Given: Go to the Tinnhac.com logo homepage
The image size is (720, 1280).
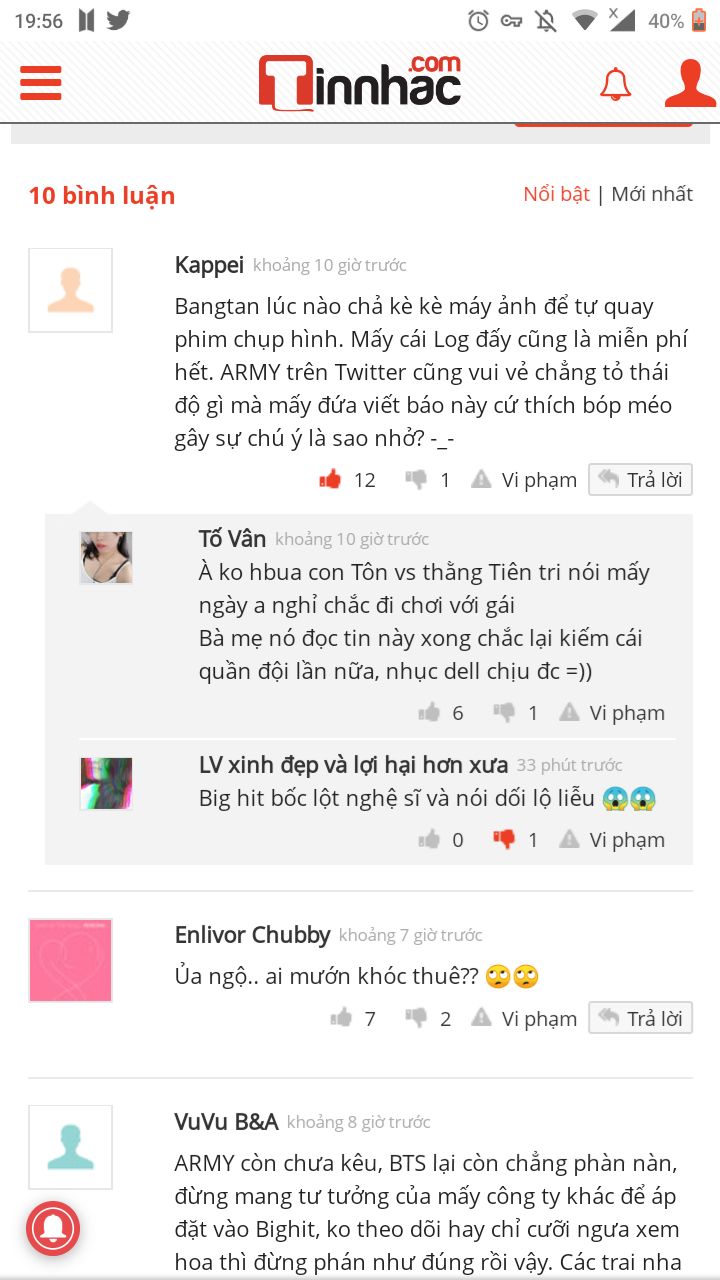Looking at the screenshot, I should pyautogui.click(x=360, y=83).
